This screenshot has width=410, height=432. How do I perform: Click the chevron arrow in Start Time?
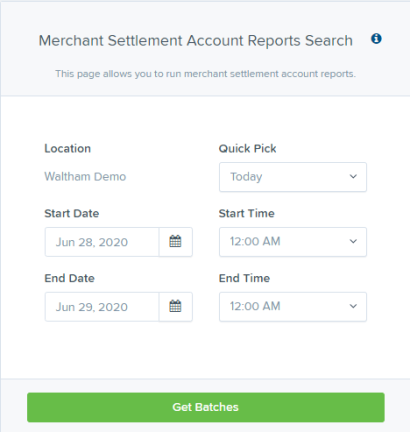[353, 241]
